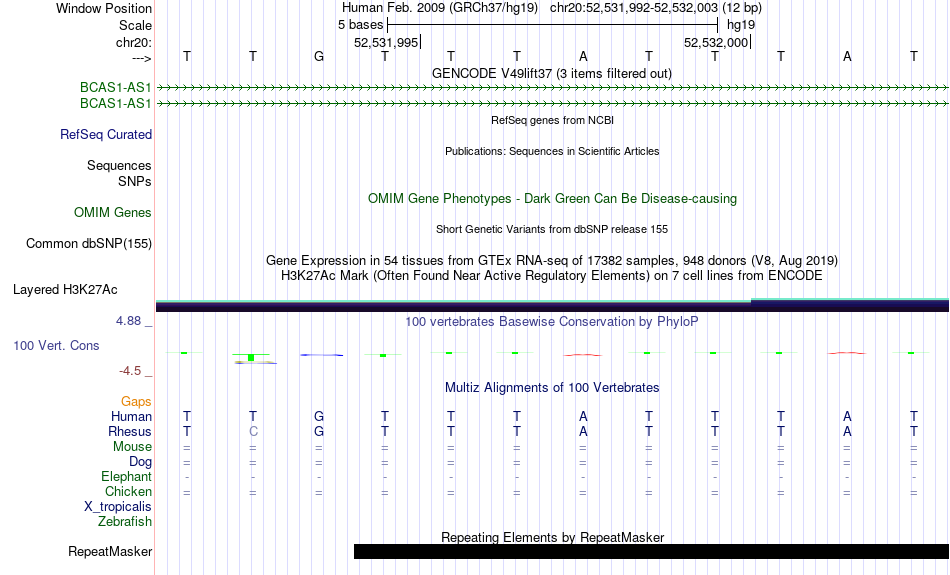The height and width of the screenshot is (575, 950).
Task: Click the GENCODE V49lift37 track title
Action: (x=552, y=73)
